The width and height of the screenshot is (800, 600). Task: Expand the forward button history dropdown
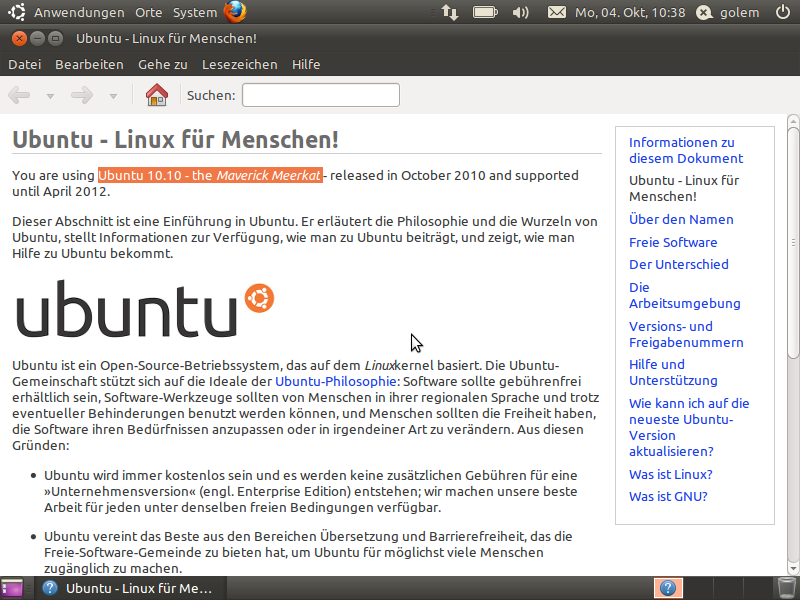(113, 95)
